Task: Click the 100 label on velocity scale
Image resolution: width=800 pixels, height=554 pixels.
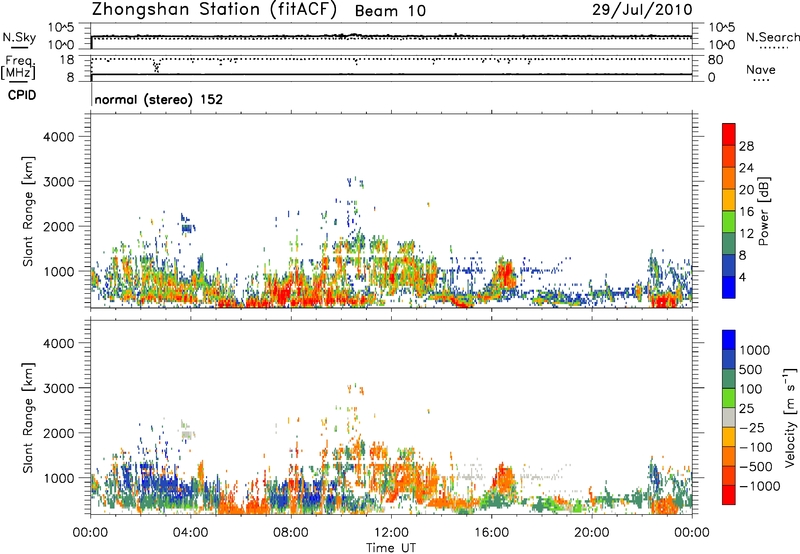Action: [x=751, y=389]
